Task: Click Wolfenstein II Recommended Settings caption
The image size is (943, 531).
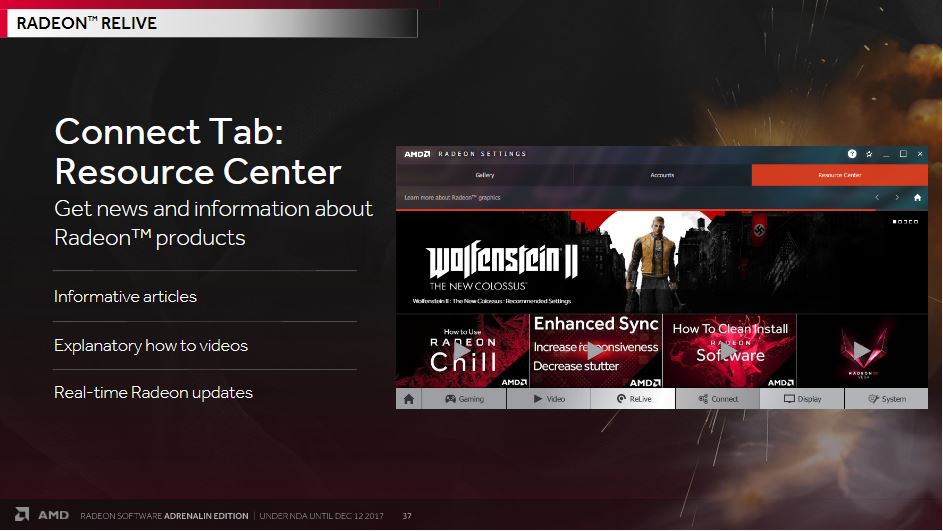Action: [491, 301]
